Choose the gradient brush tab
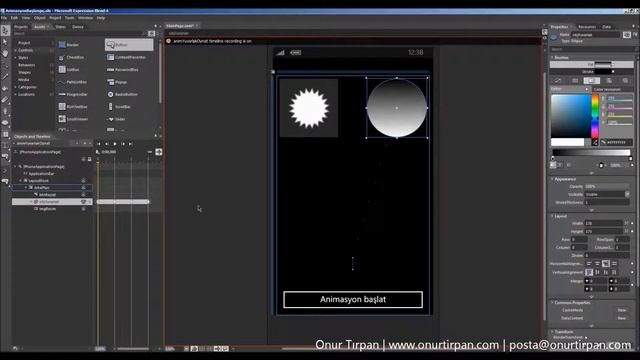Image resolution: width=640 pixels, height=360 pixels. click(x=591, y=80)
